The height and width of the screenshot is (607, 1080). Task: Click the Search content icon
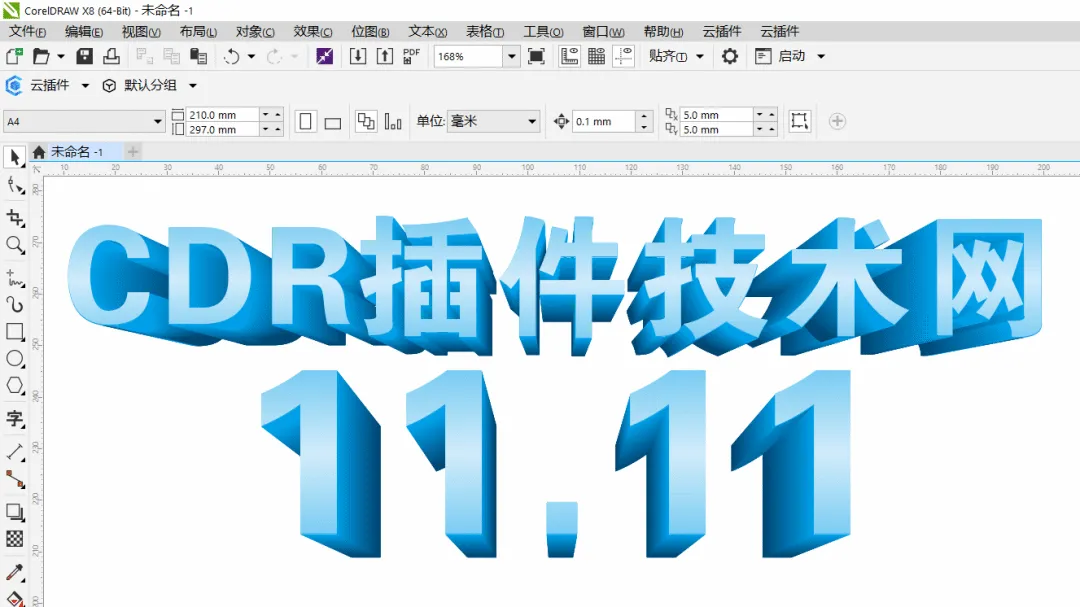(x=324, y=56)
